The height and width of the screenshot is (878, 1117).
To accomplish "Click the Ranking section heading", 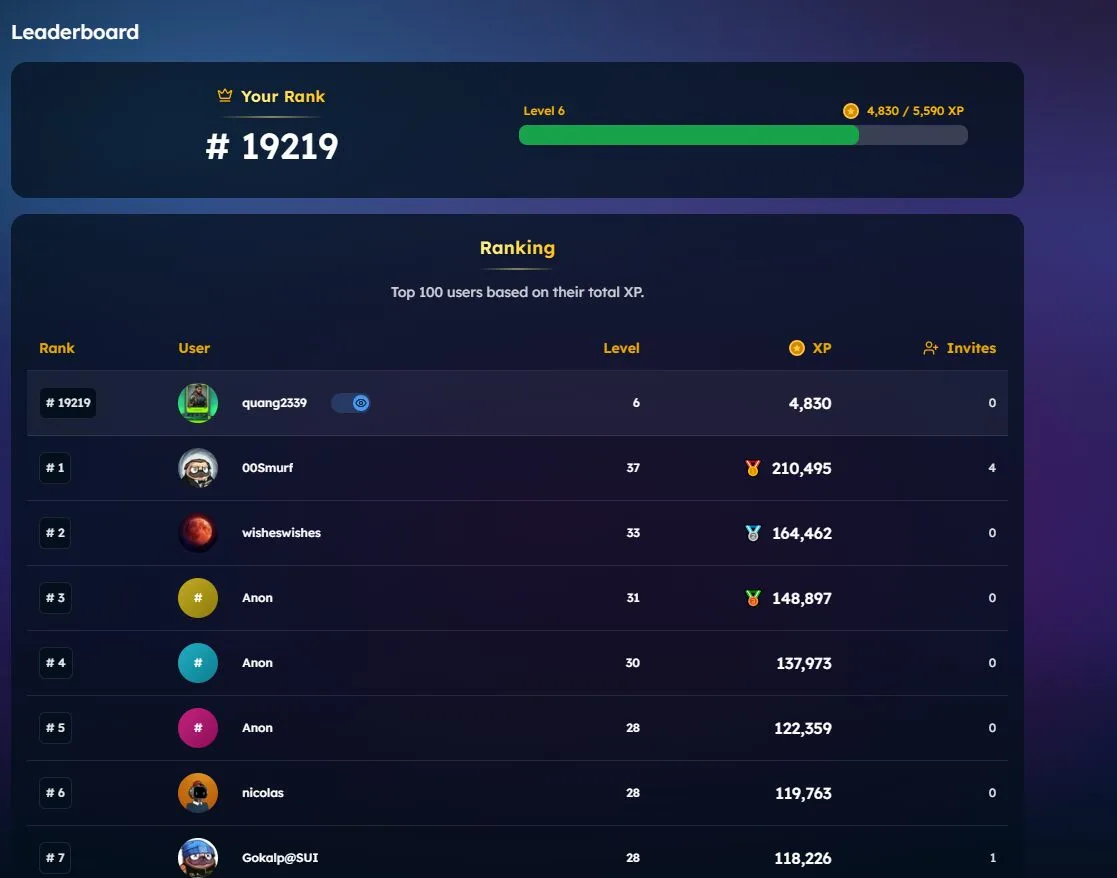I will [x=517, y=248].
